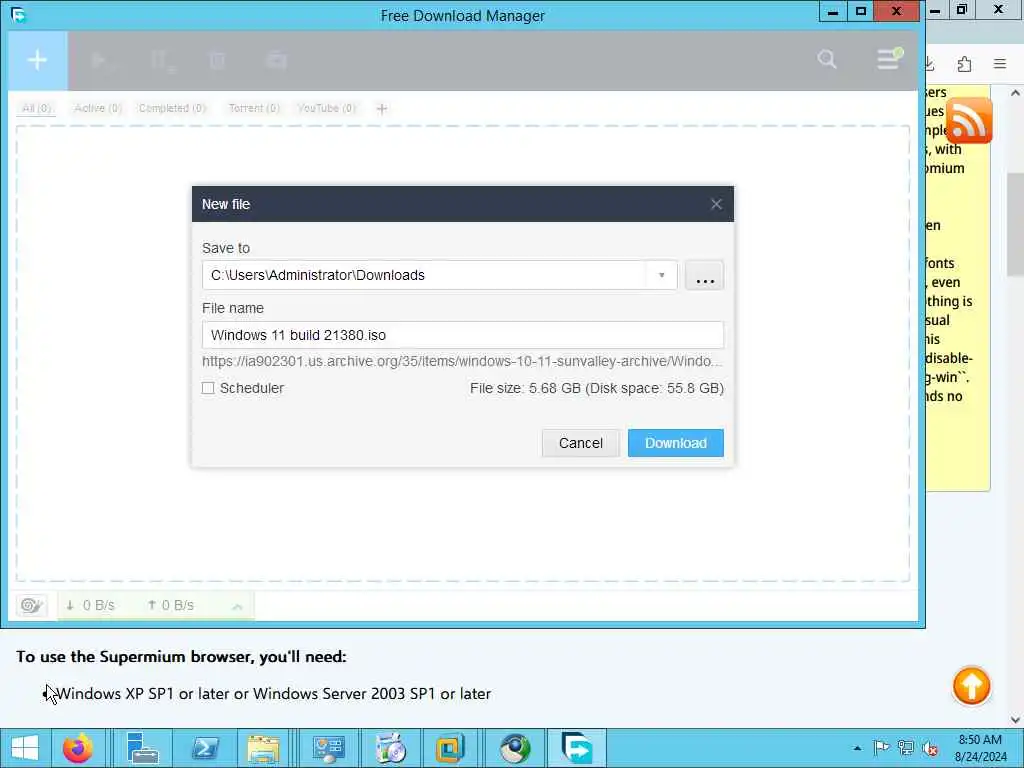Screen dimensions: 1024x768
Task: Click the Cancel button
Action: click(x=581, y=443)
